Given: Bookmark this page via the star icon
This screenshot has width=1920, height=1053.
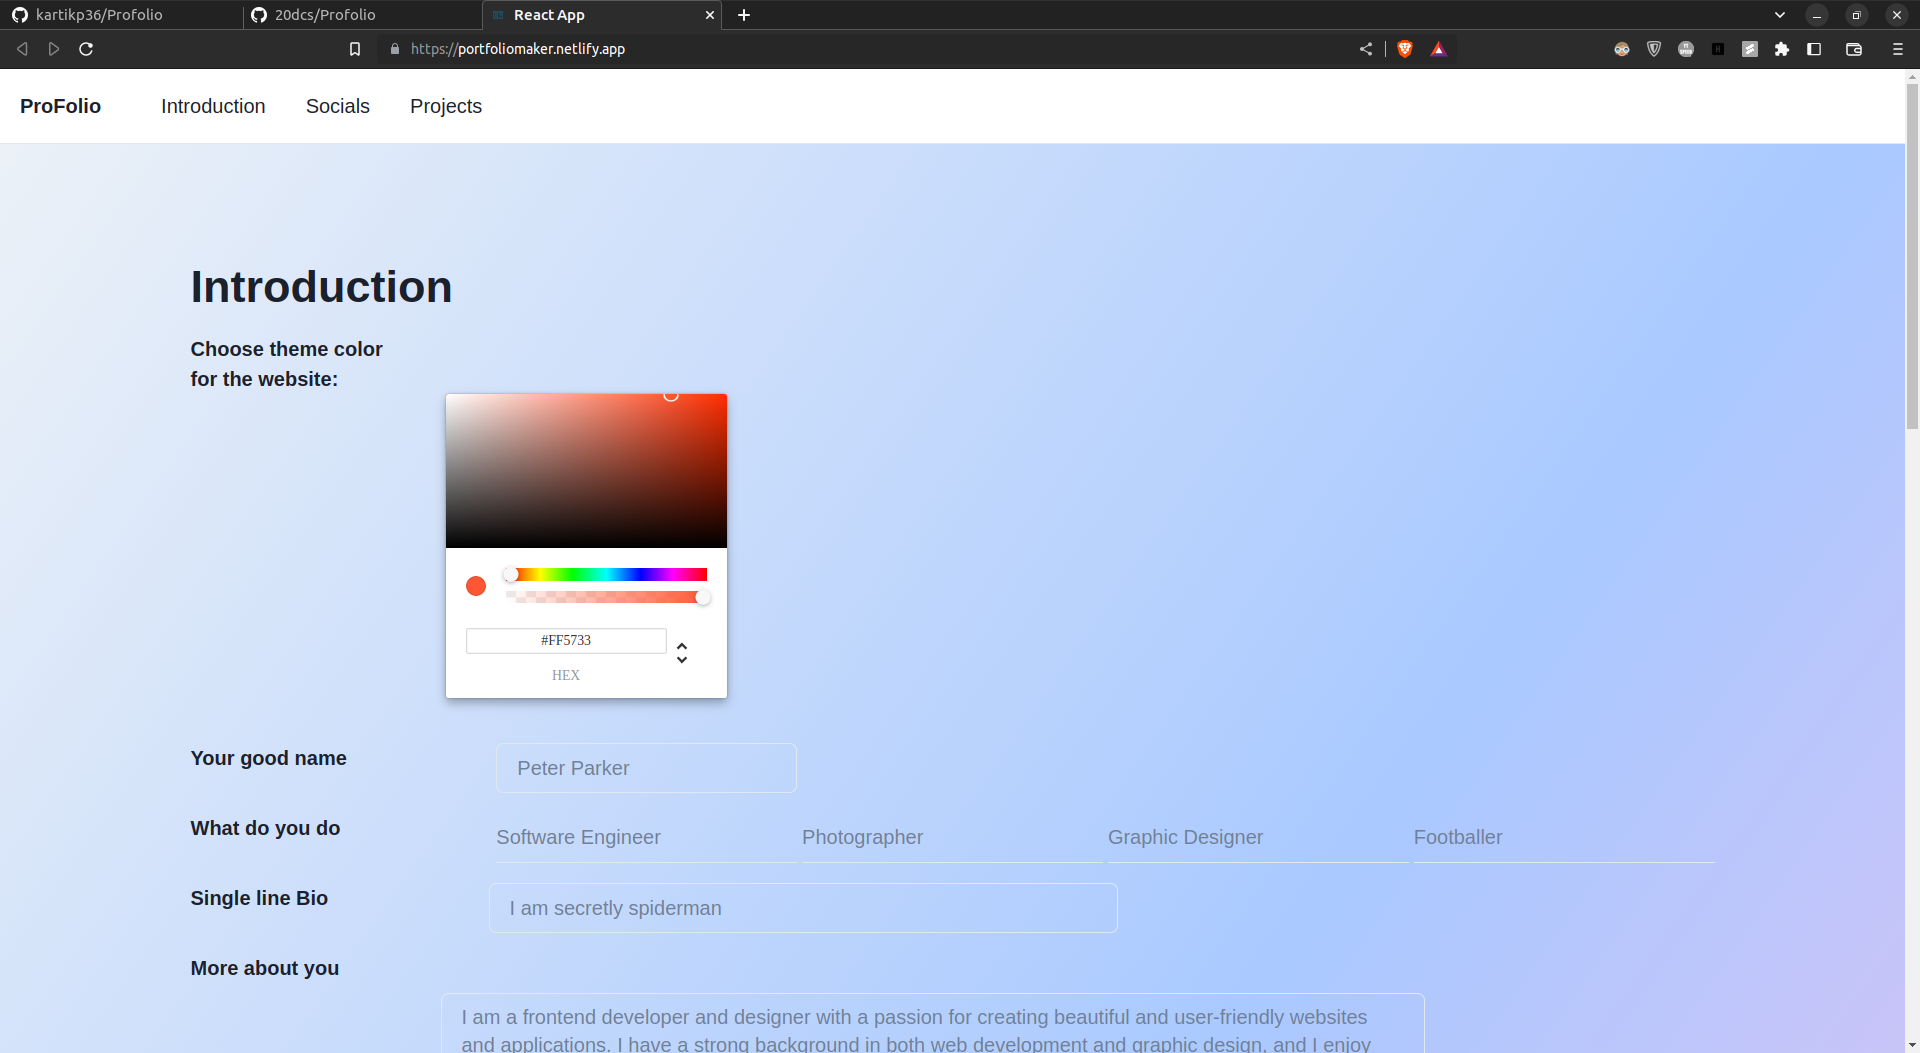Looking at the screenshot, I should 354,48.
